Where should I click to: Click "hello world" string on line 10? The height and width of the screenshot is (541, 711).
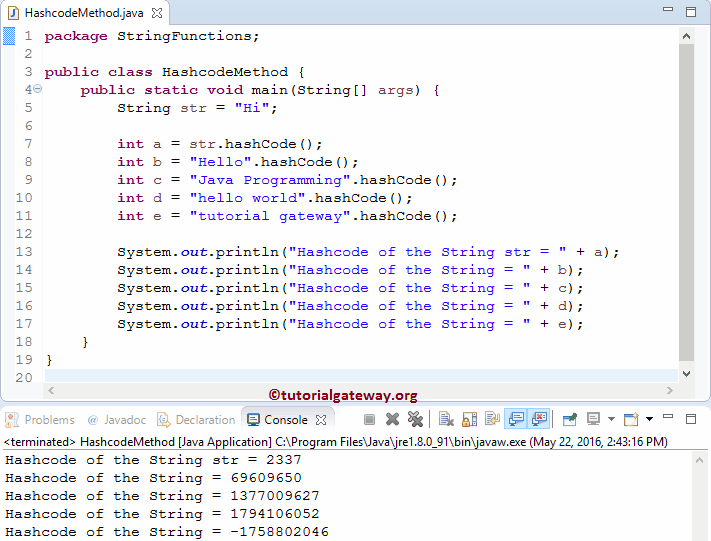(247, 198)
